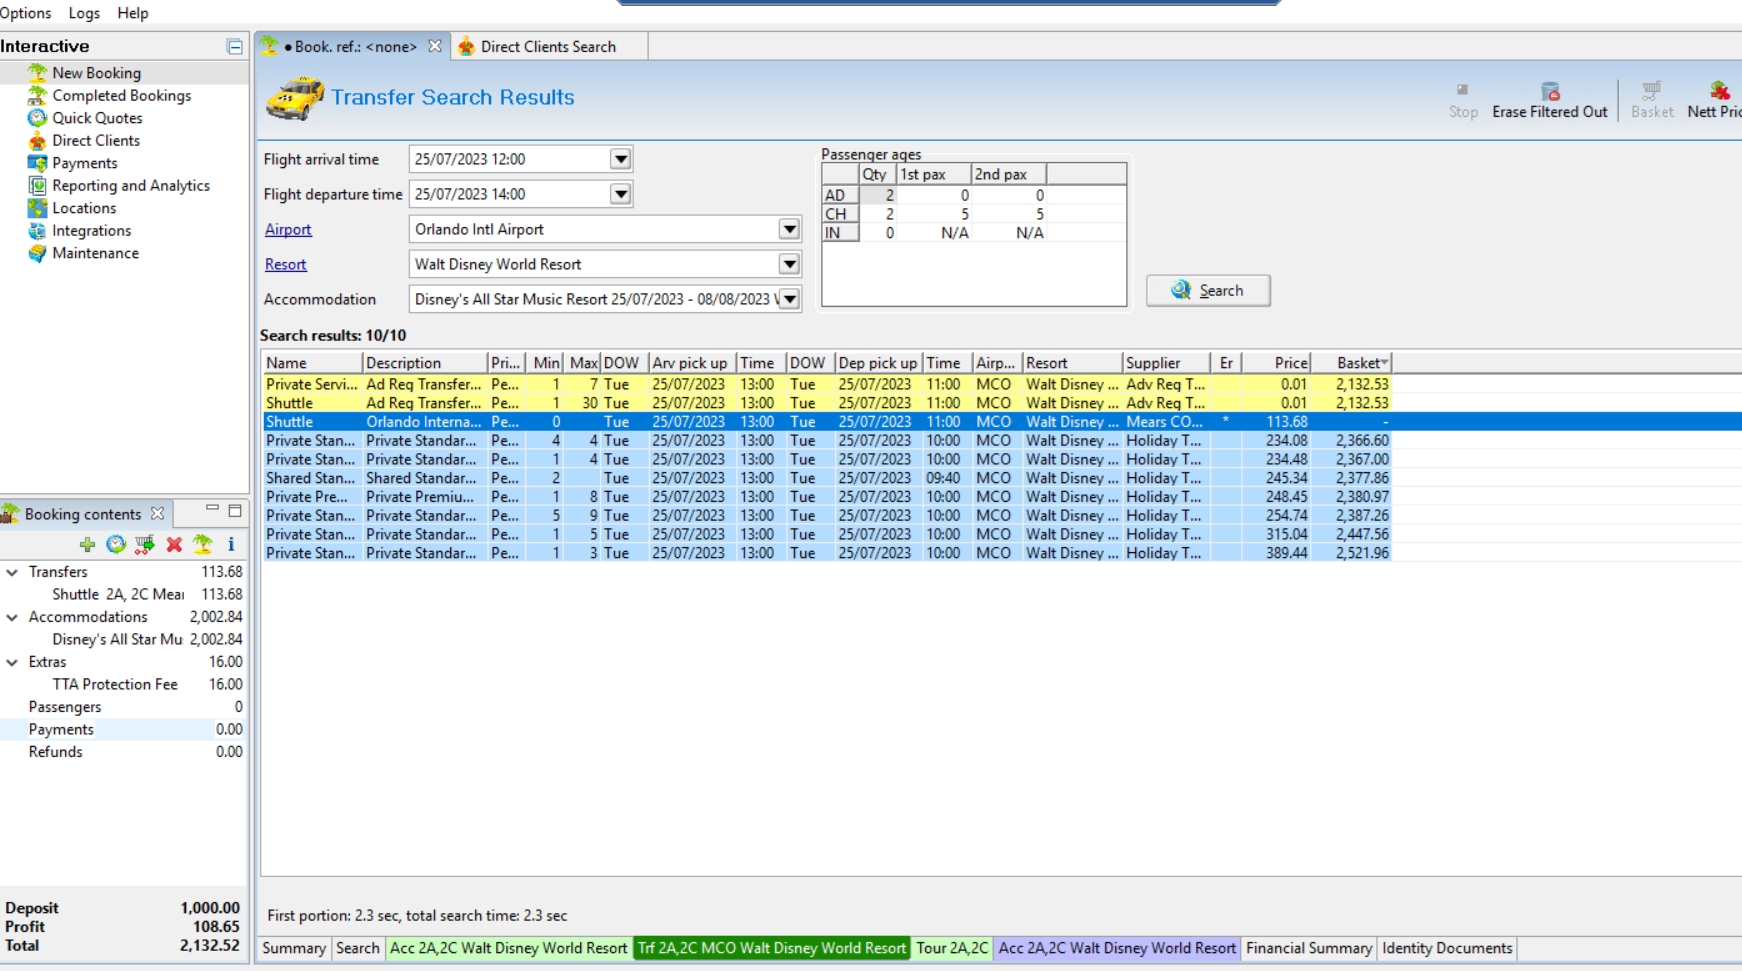
Task: Click the Airport hyperlink label
Action: pos(288,230)
